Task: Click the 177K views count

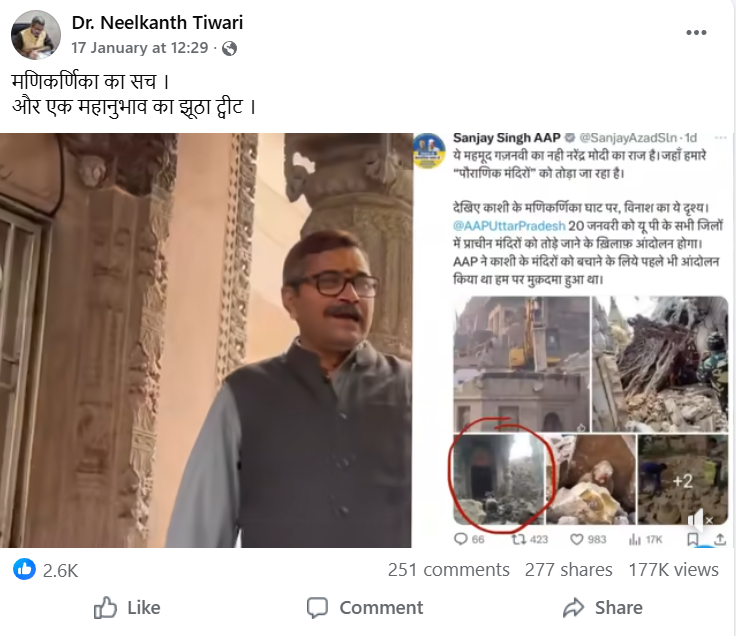Action: tap(674, 569)
